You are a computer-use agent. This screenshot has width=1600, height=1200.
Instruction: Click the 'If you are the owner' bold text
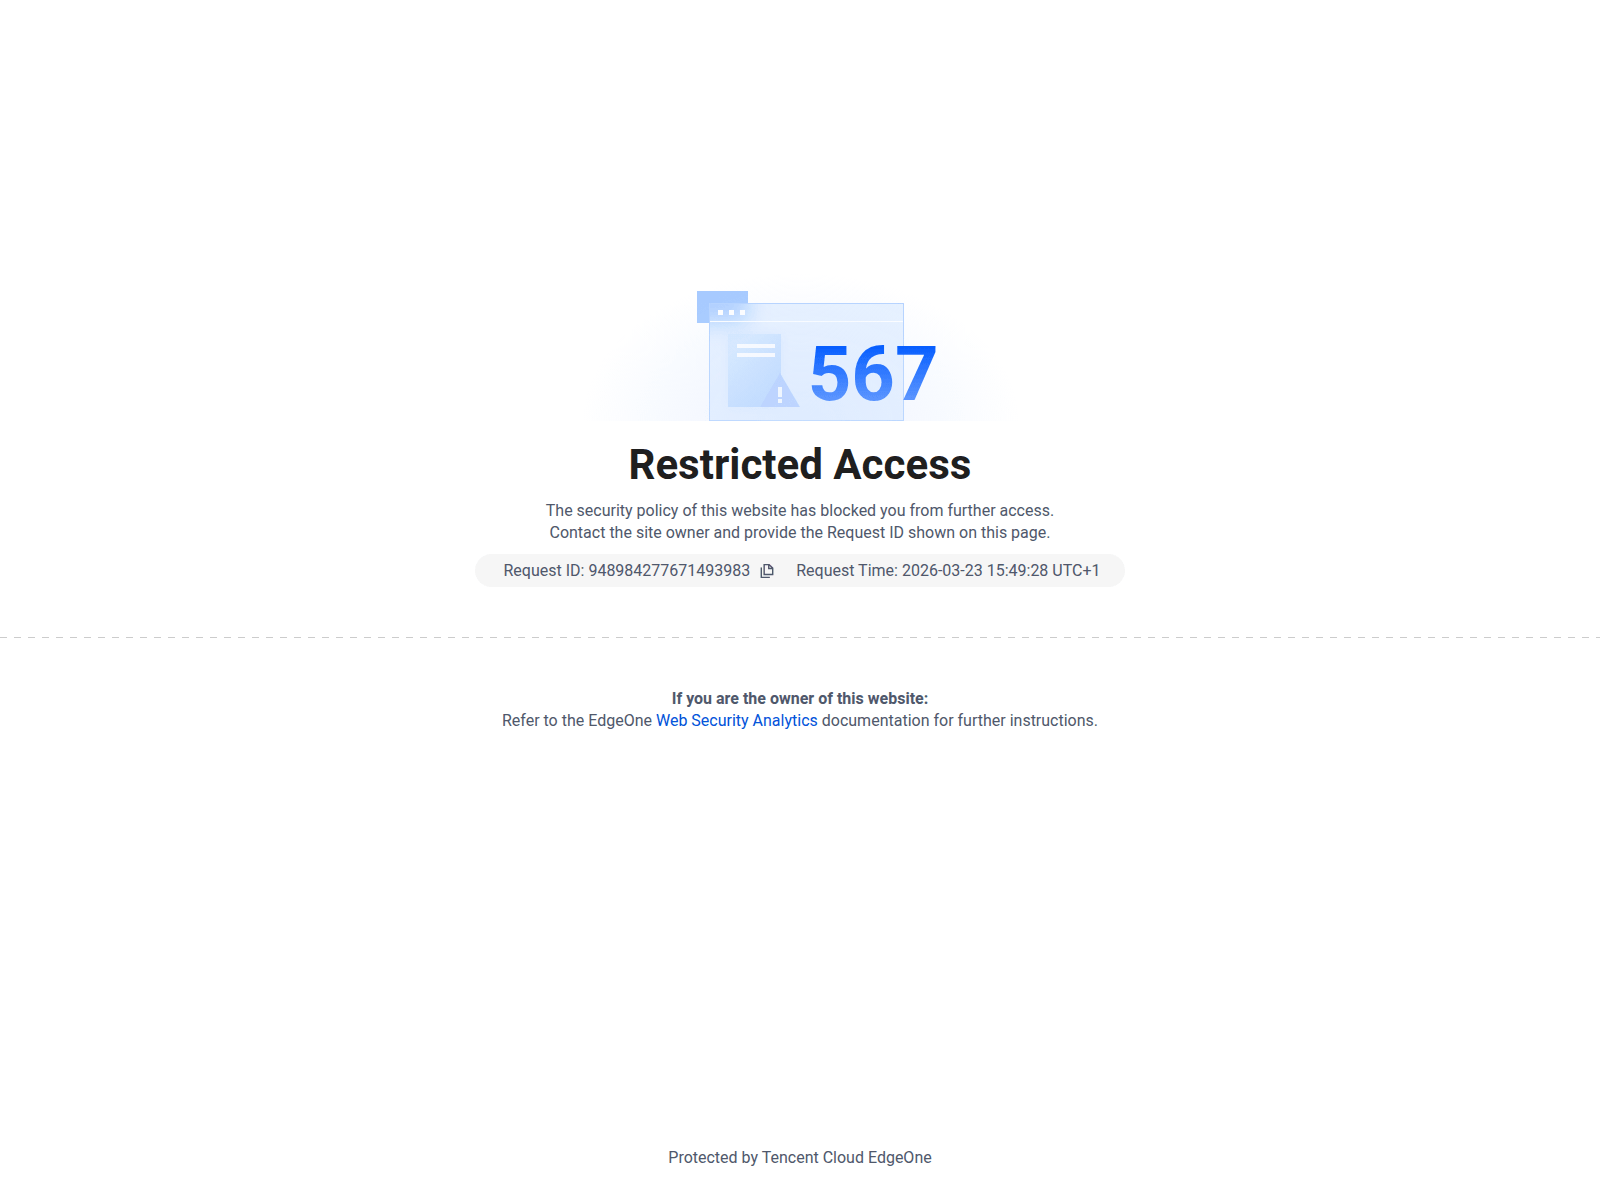coord(800,698)
